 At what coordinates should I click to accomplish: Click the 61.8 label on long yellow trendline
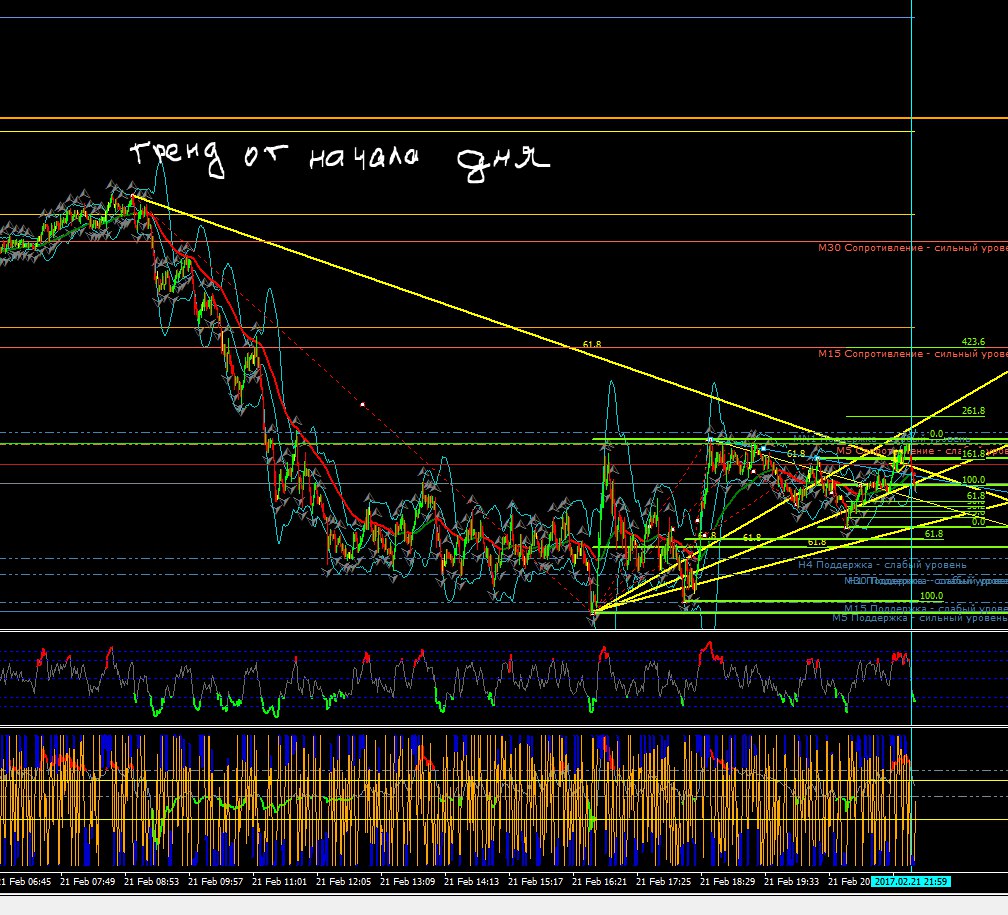coord(592,345)
